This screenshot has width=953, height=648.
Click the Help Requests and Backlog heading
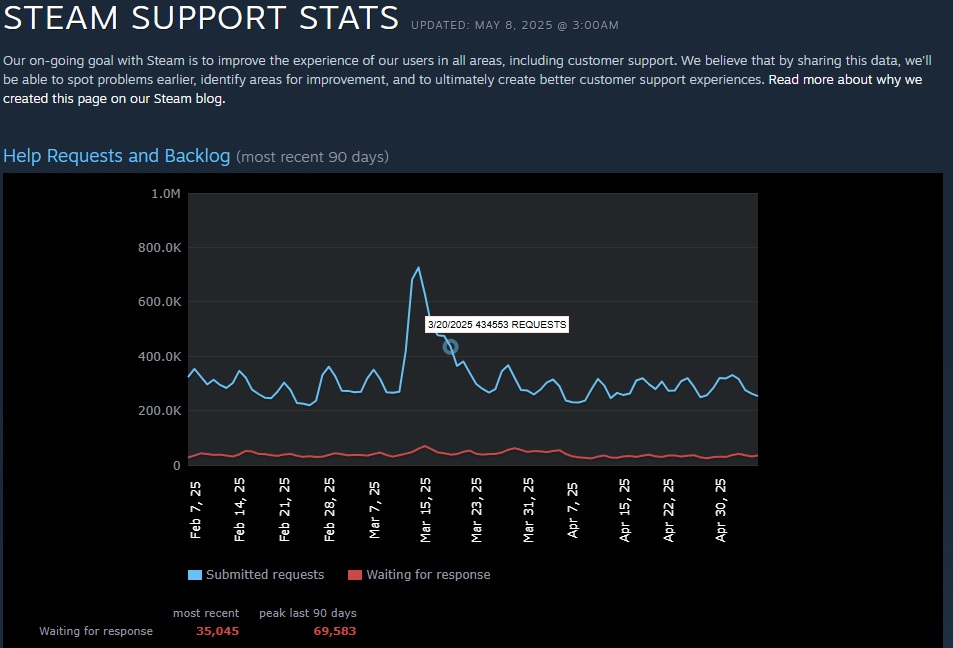tap(117, 156)
